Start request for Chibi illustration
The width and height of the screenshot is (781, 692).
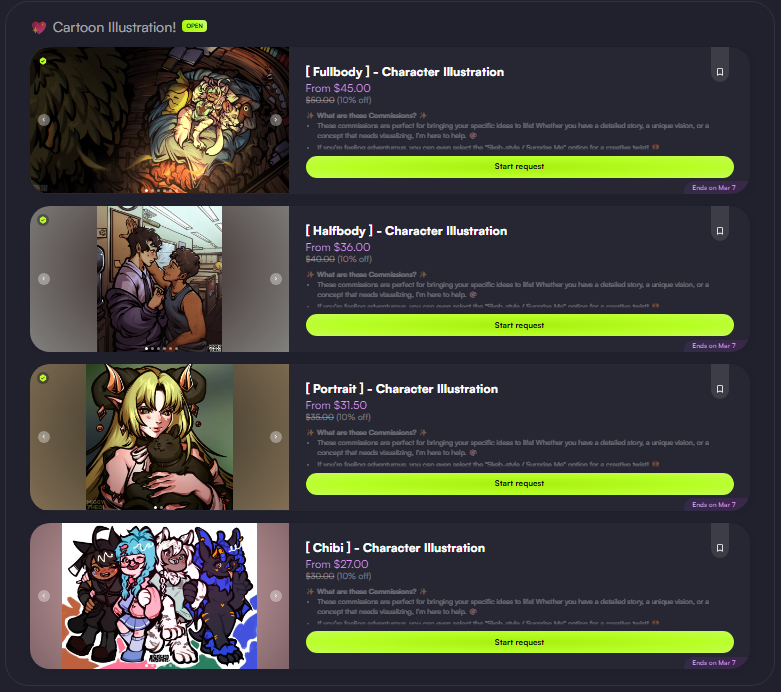pyautogui.click(x=520, y=642)
